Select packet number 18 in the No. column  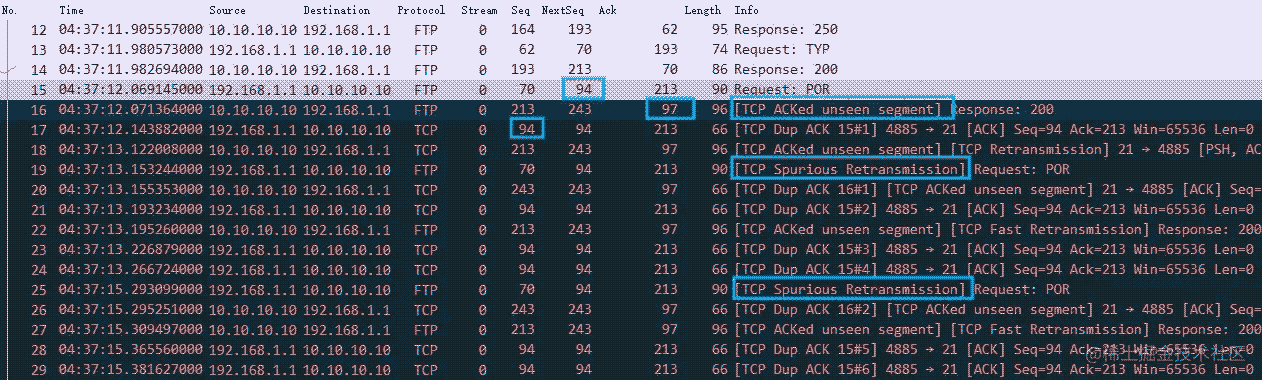39,150
